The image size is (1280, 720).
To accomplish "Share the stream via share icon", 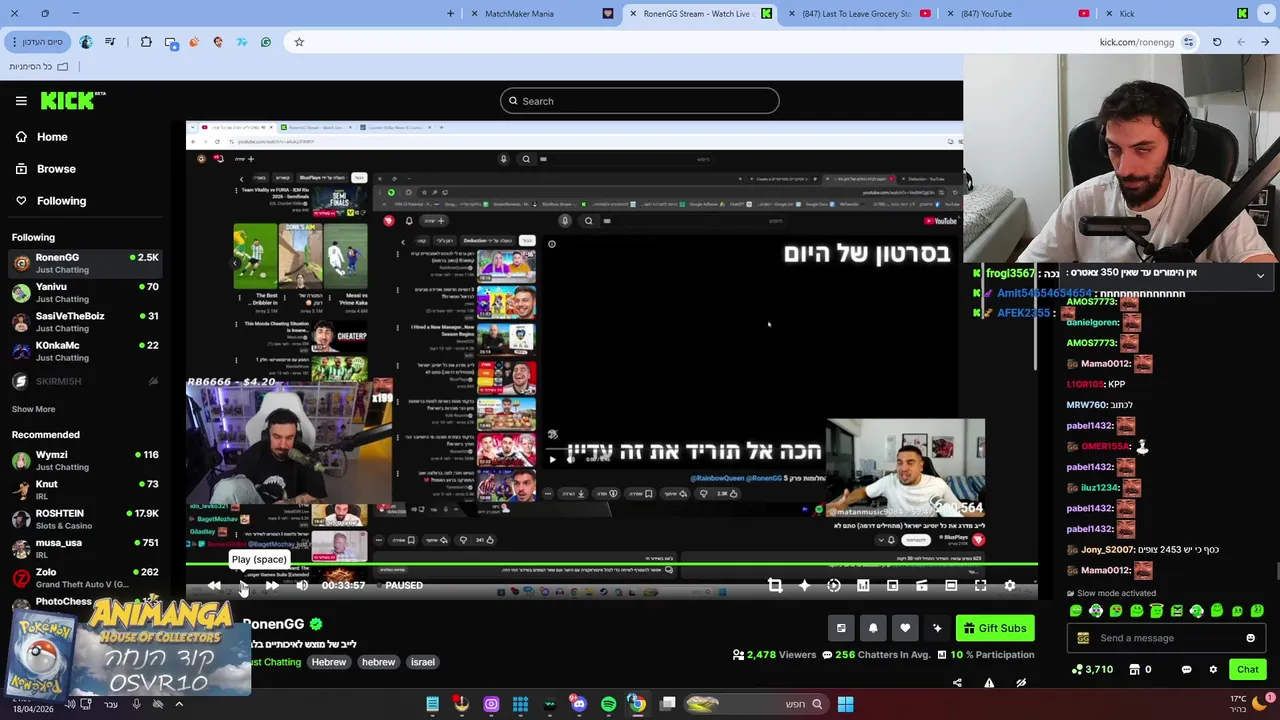I will tap(957, 683).
